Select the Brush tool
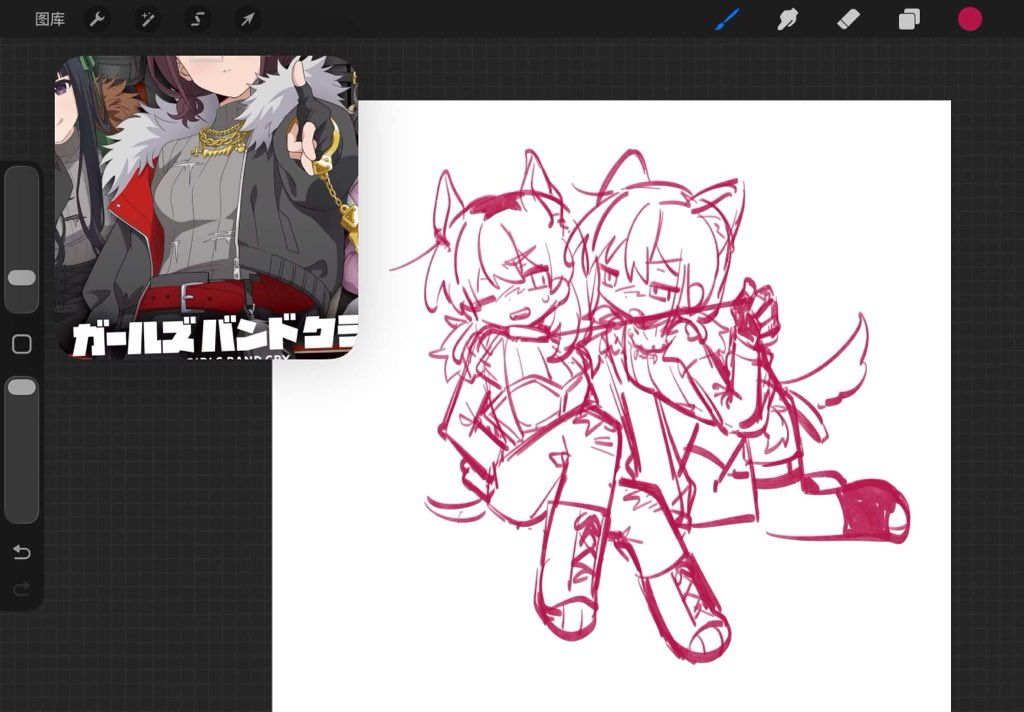Viewport: 1024px width, 712px height. pos(728,20)
